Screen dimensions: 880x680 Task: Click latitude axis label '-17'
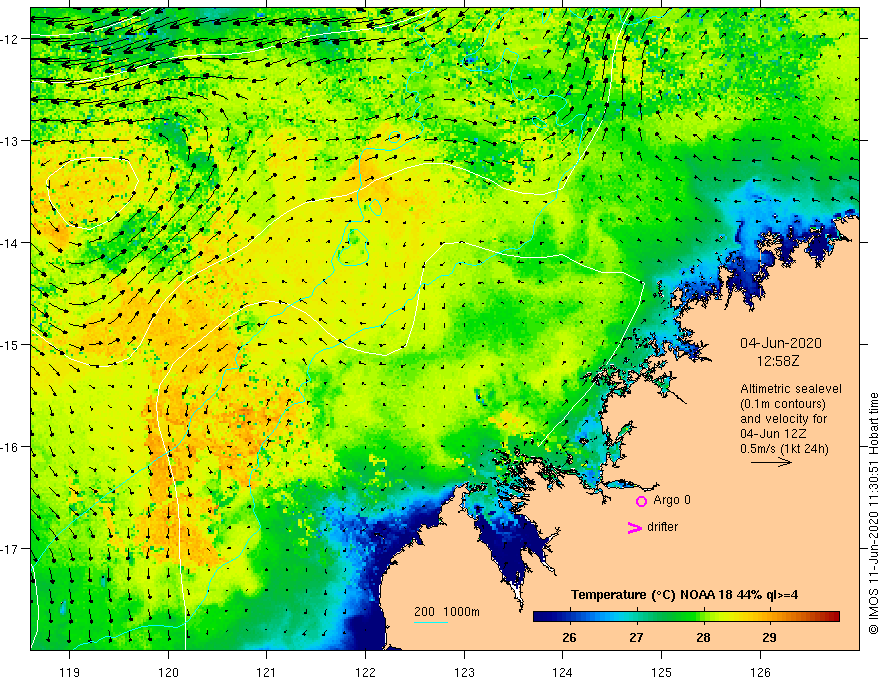pyautogui.click(x=10, y=549)
